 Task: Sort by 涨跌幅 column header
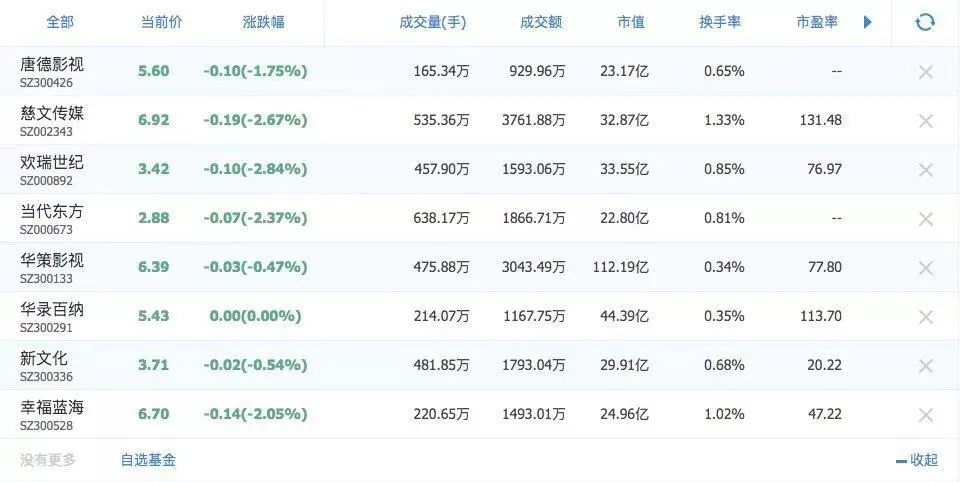263,22
